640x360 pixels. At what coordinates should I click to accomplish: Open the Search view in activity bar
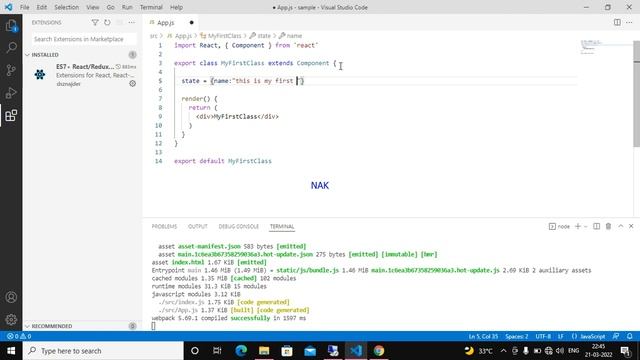[11, 47]
